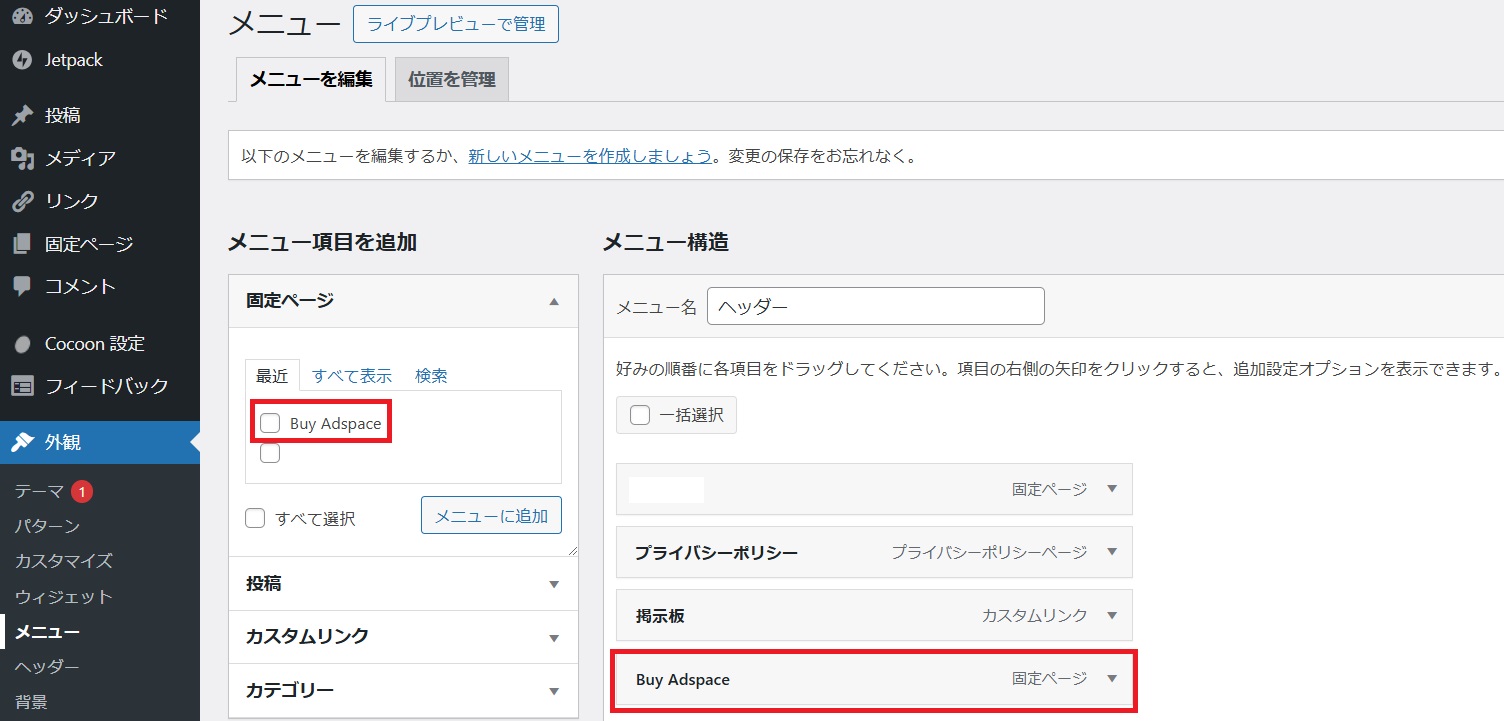The image size is (1504, 721).
Task: Click the speech bubble icon beside コメント
Action: 22,286
